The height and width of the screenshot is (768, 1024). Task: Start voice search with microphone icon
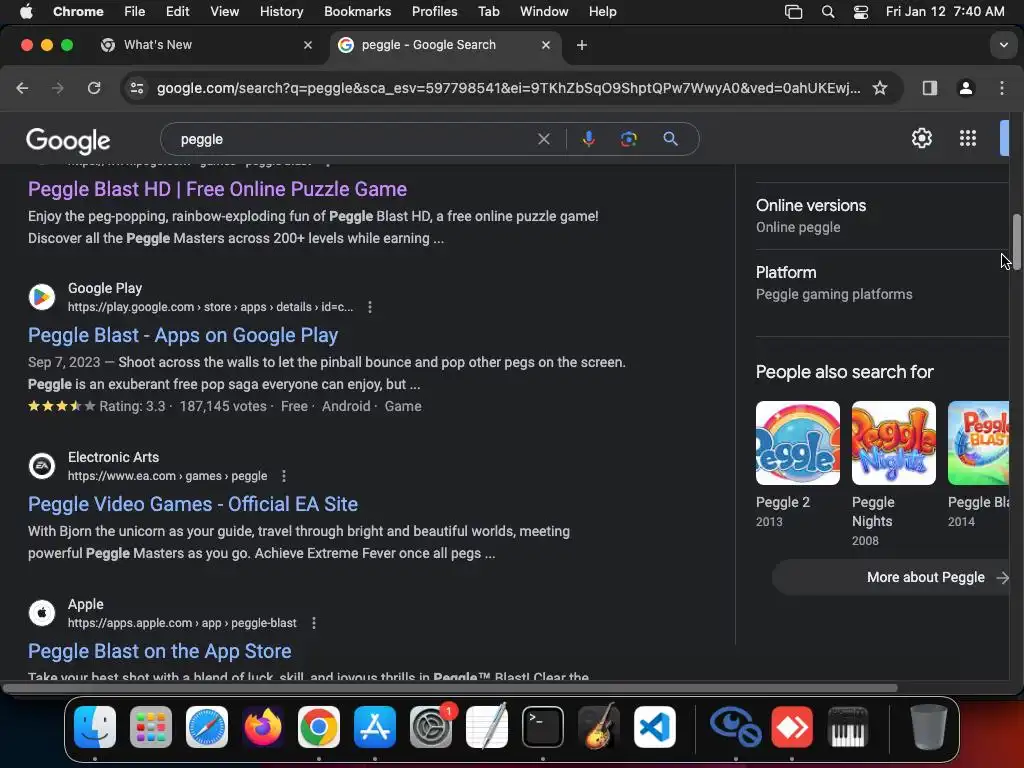[x=588, y=139]
